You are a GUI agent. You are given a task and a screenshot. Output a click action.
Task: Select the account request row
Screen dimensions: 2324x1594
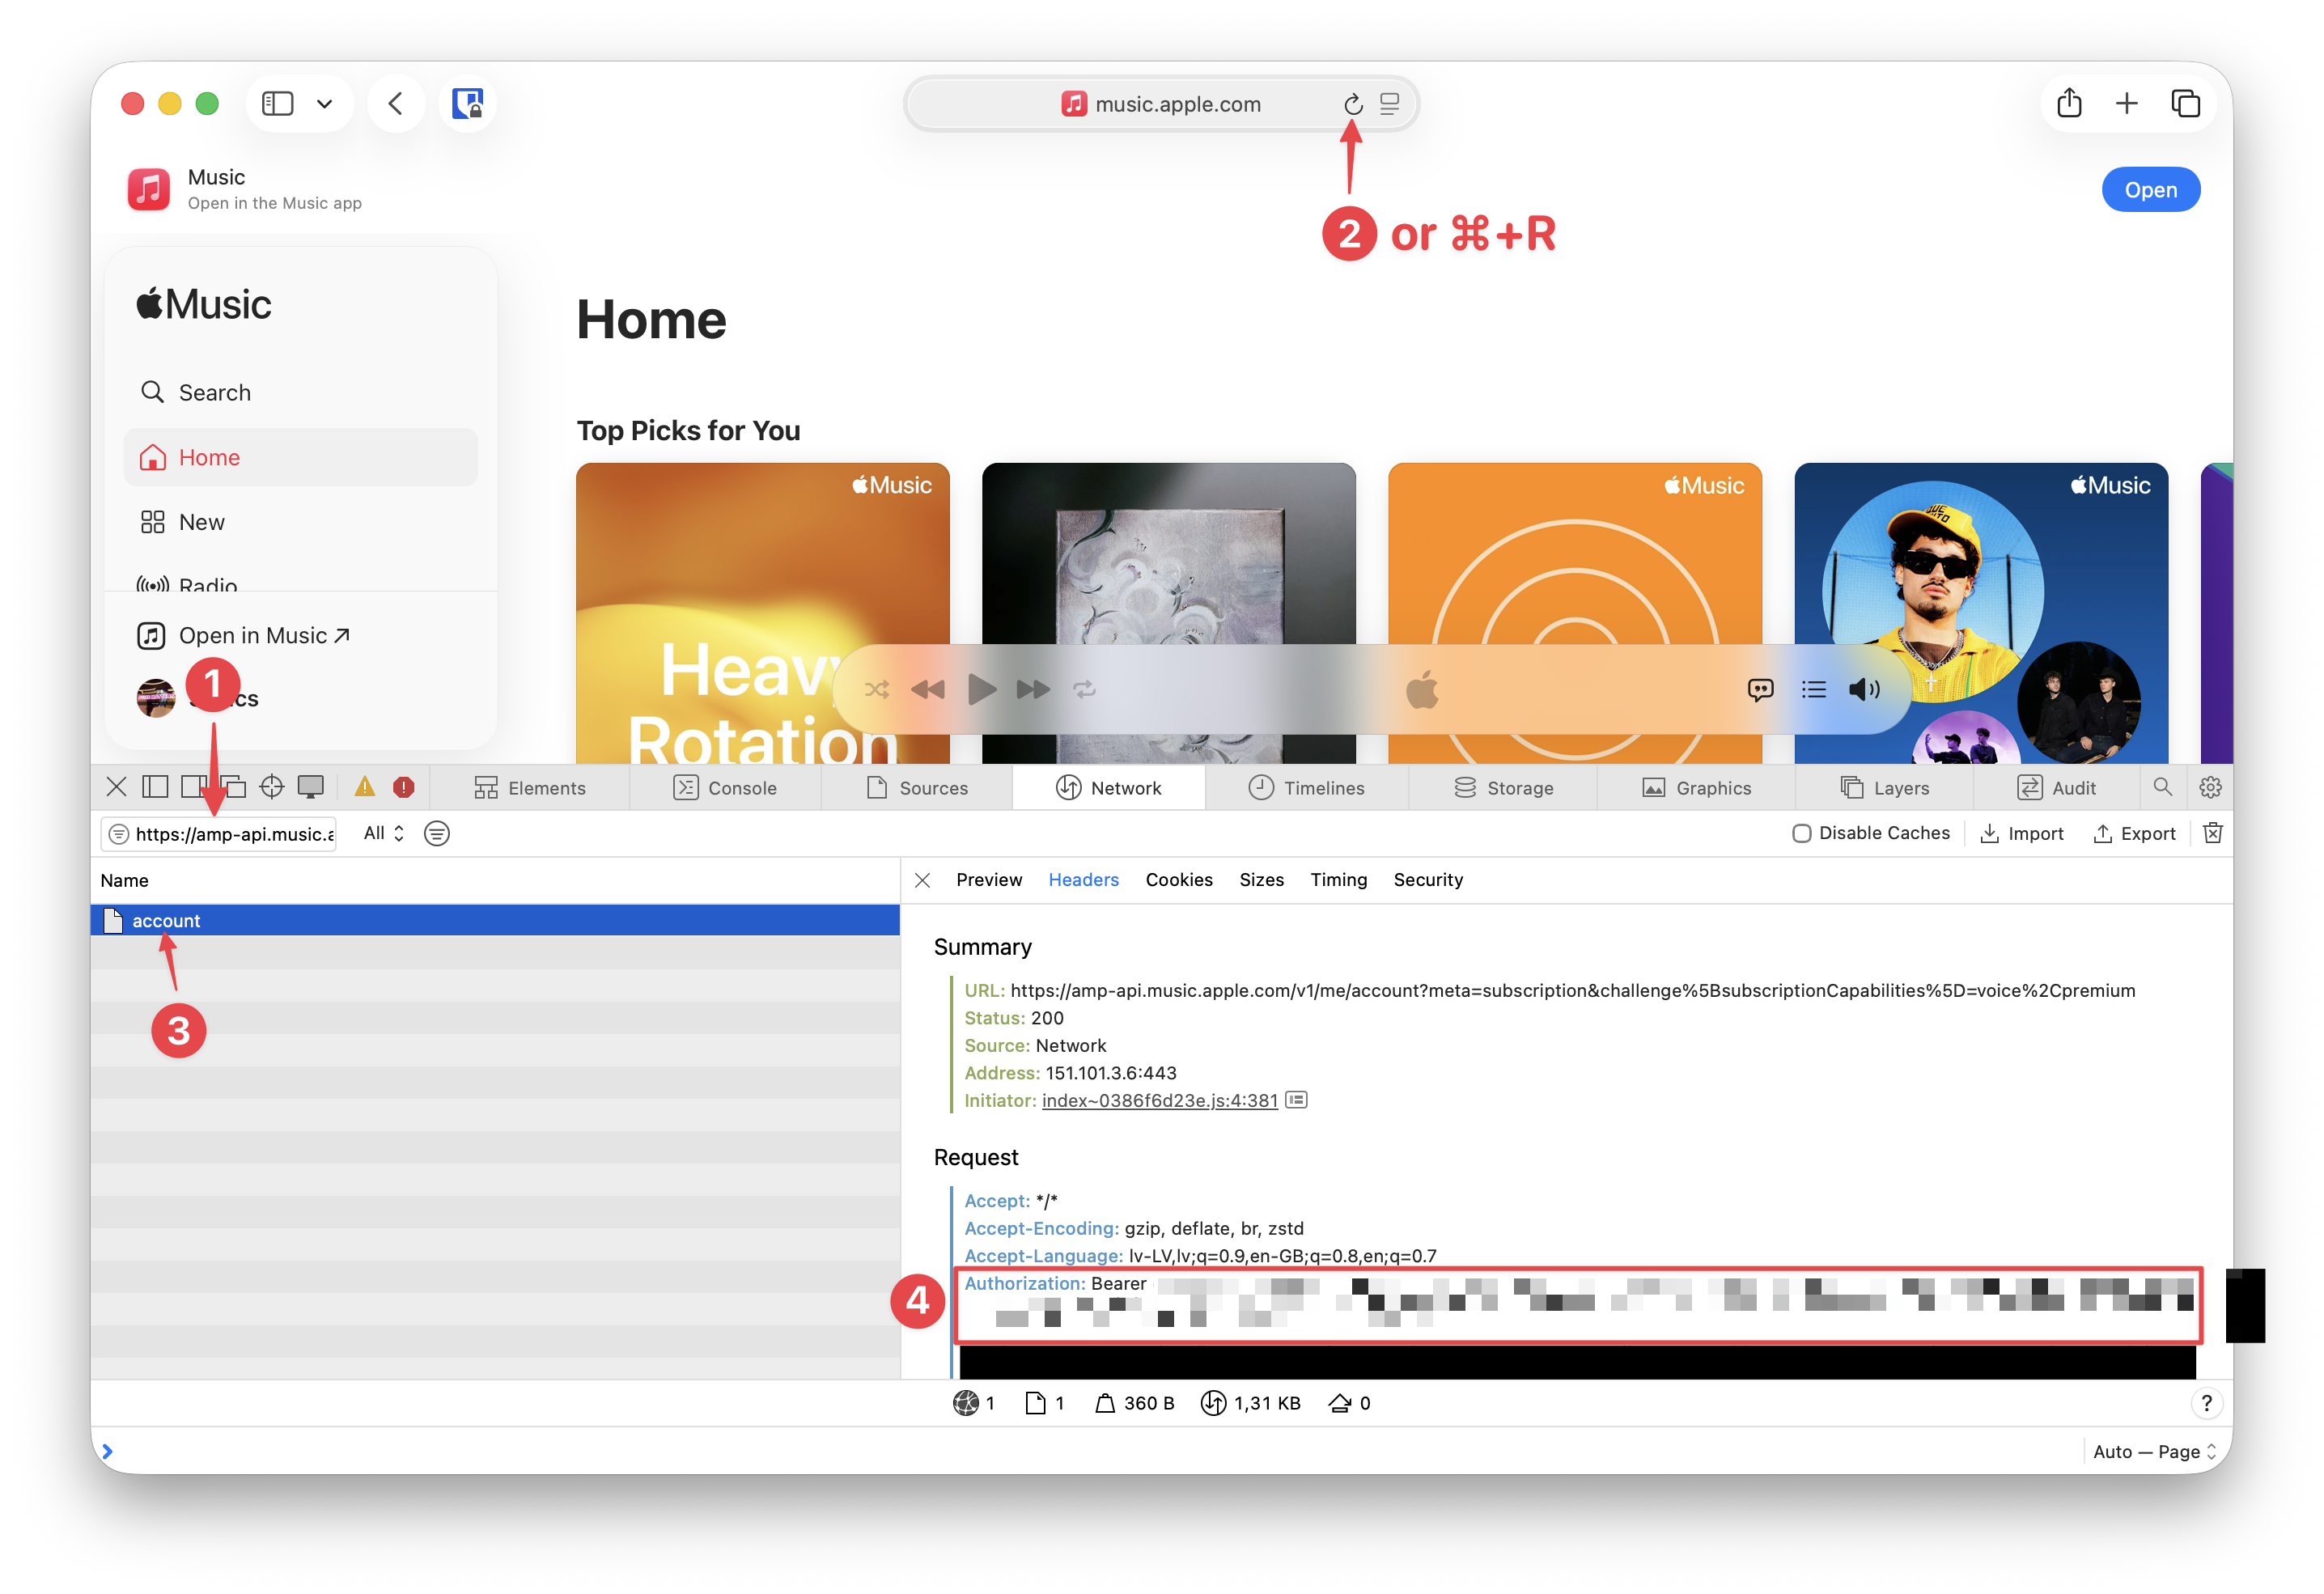[495, 920]
